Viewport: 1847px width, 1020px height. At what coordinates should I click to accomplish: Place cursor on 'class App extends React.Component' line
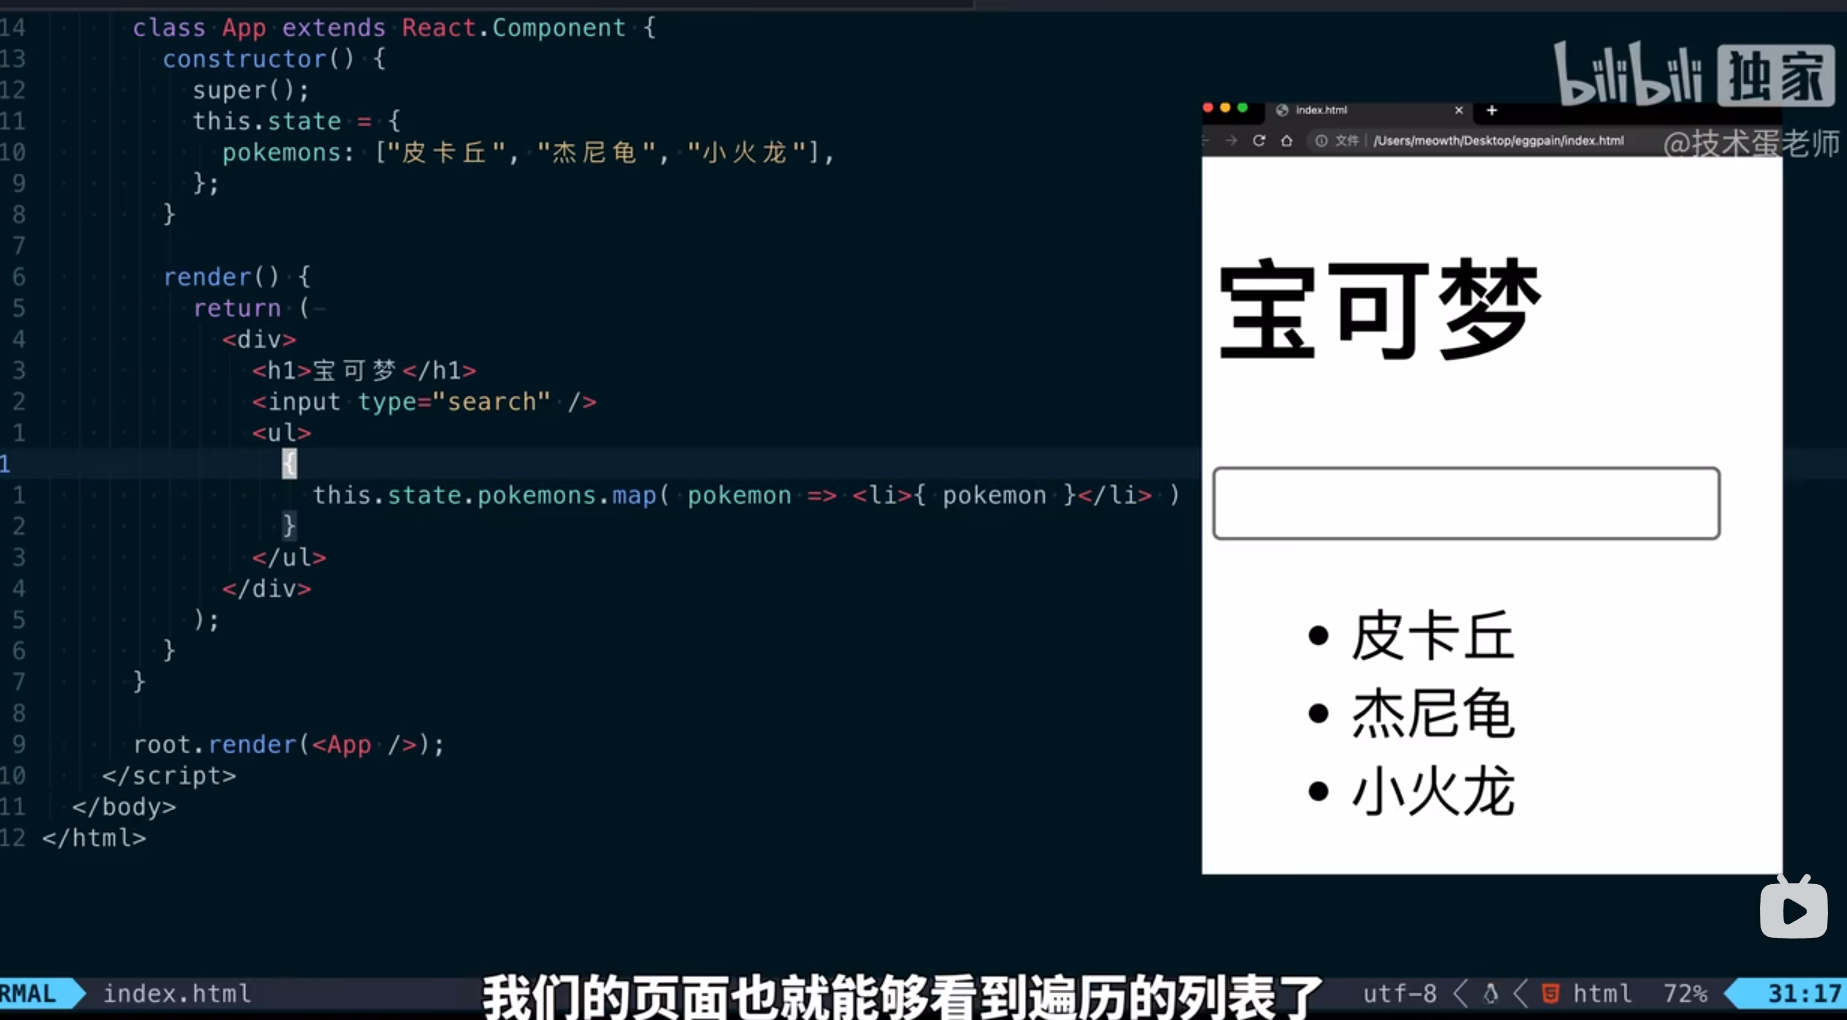tap(394, 28)
